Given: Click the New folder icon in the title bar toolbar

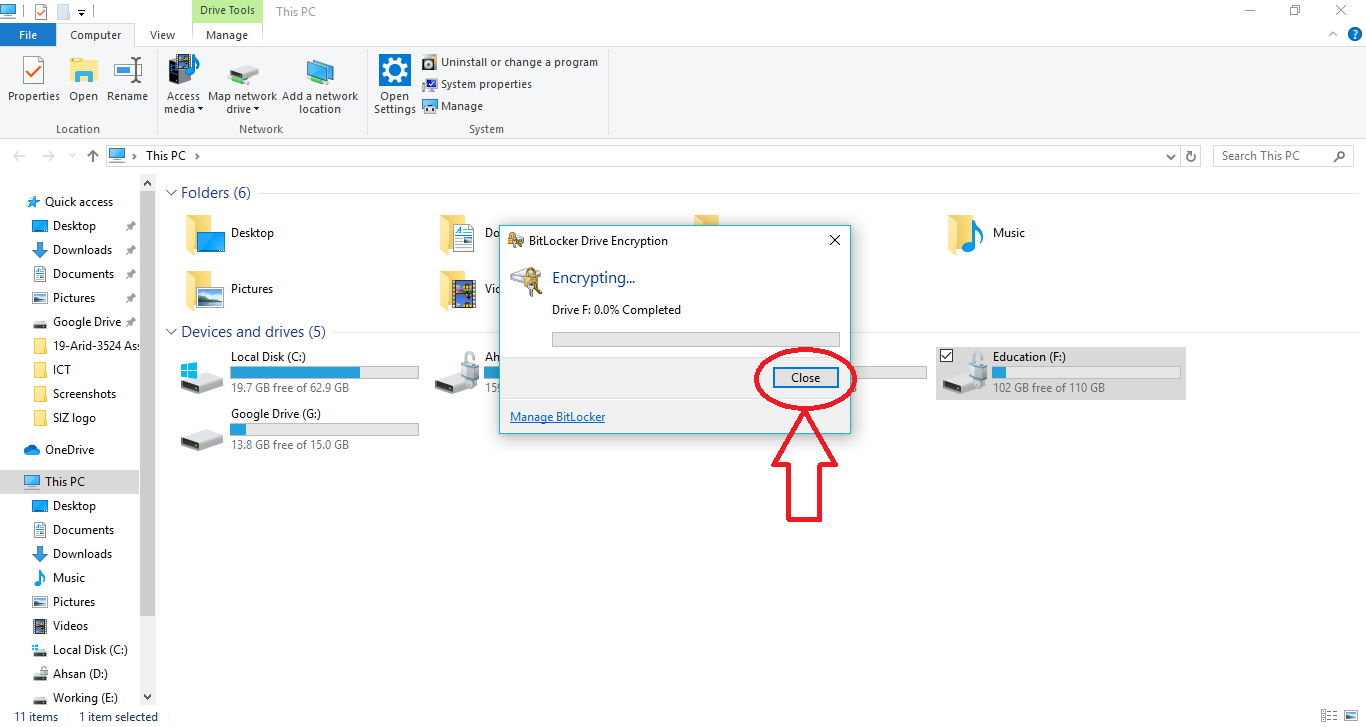Looking at the screenshot, I should coord(63,12).
